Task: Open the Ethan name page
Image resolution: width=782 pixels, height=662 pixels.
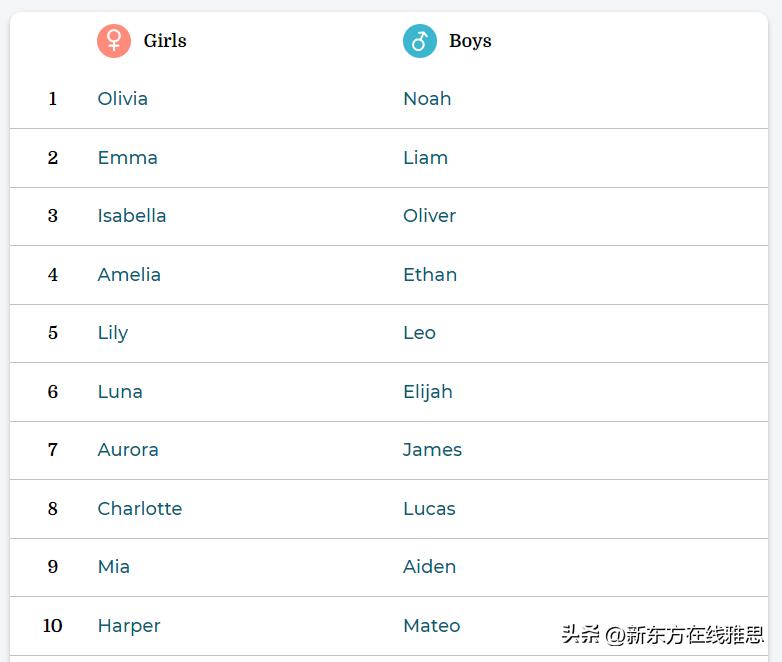Action: point(430,275)
